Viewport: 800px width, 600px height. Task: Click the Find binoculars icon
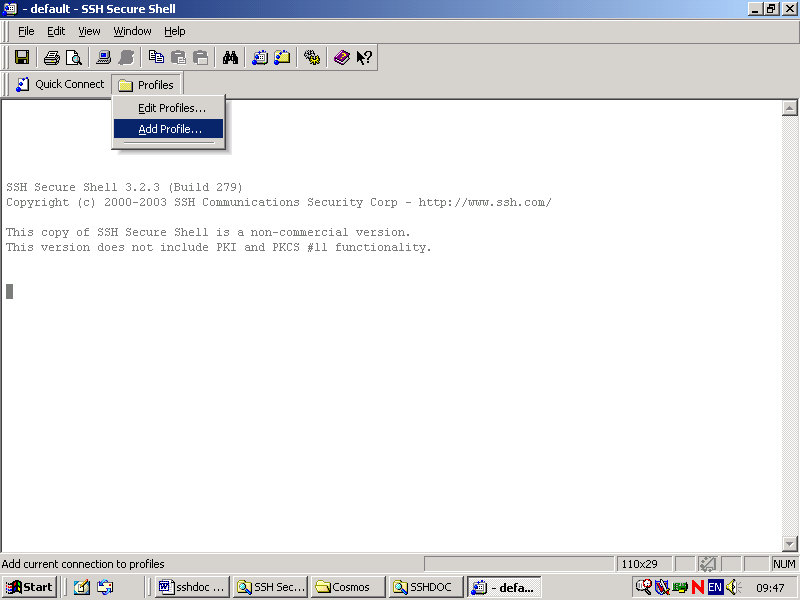tap(230, 58)
